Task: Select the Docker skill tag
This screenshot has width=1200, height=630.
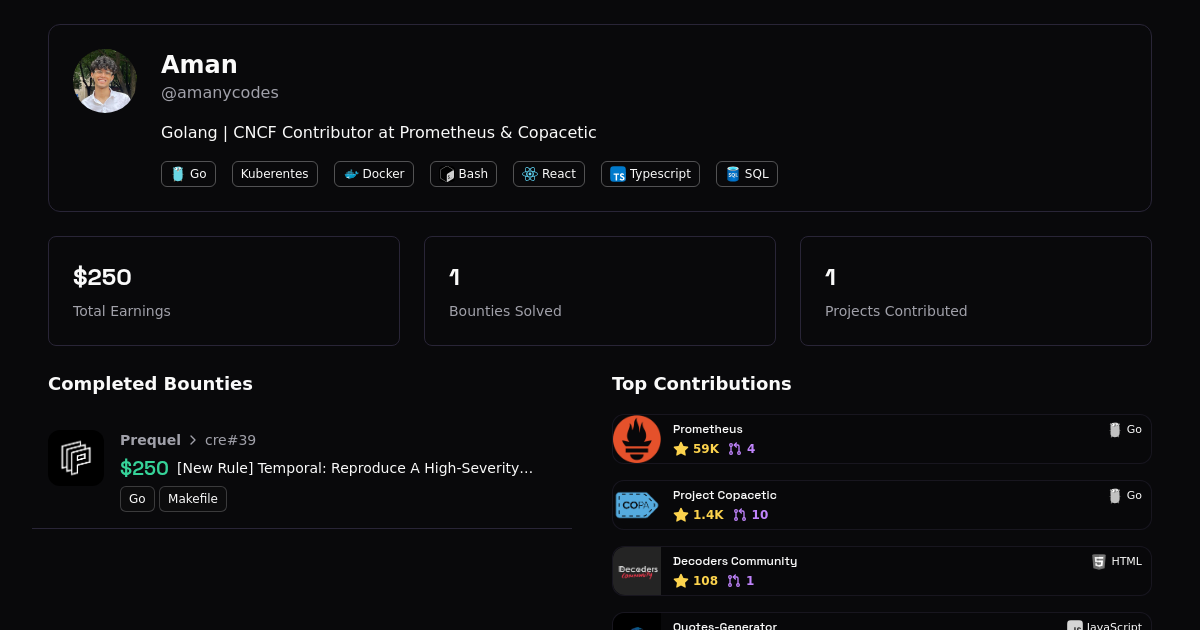Action: (x=374, y=174)
